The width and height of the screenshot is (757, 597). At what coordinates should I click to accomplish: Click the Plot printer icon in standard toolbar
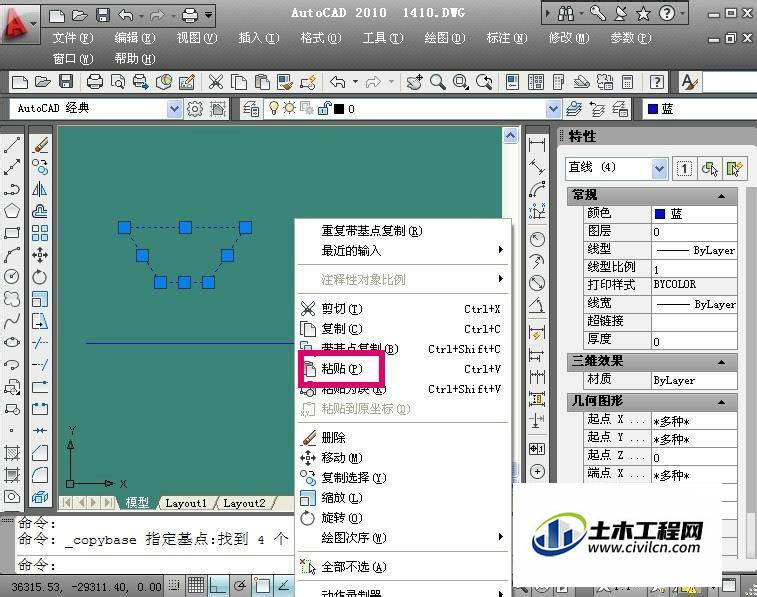pos(95,82)
